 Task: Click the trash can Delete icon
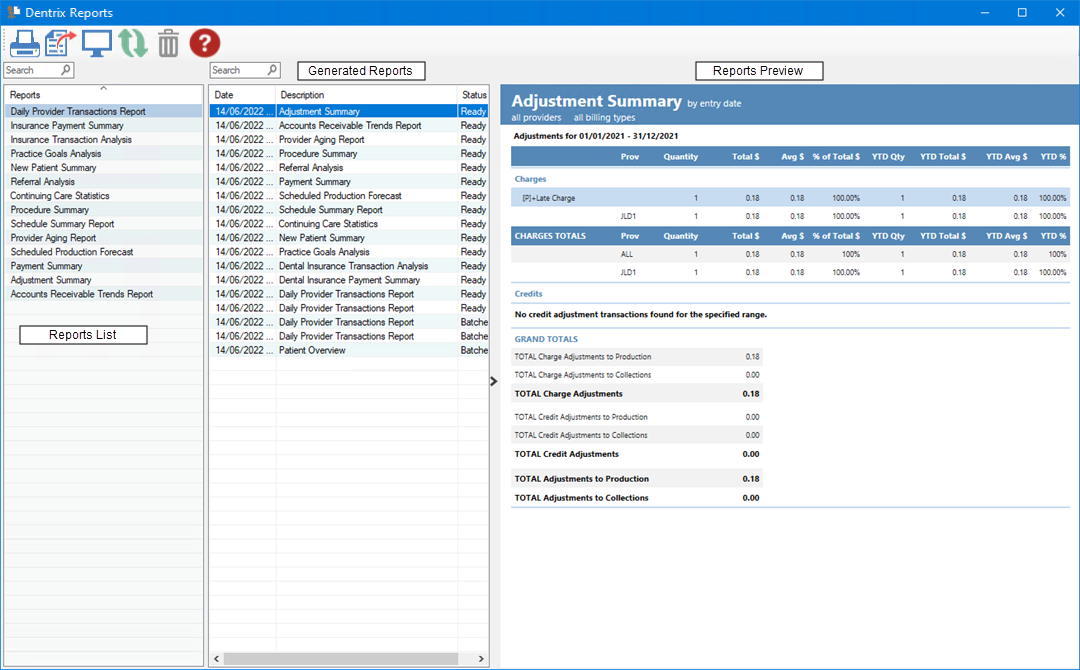click(168, 43)
